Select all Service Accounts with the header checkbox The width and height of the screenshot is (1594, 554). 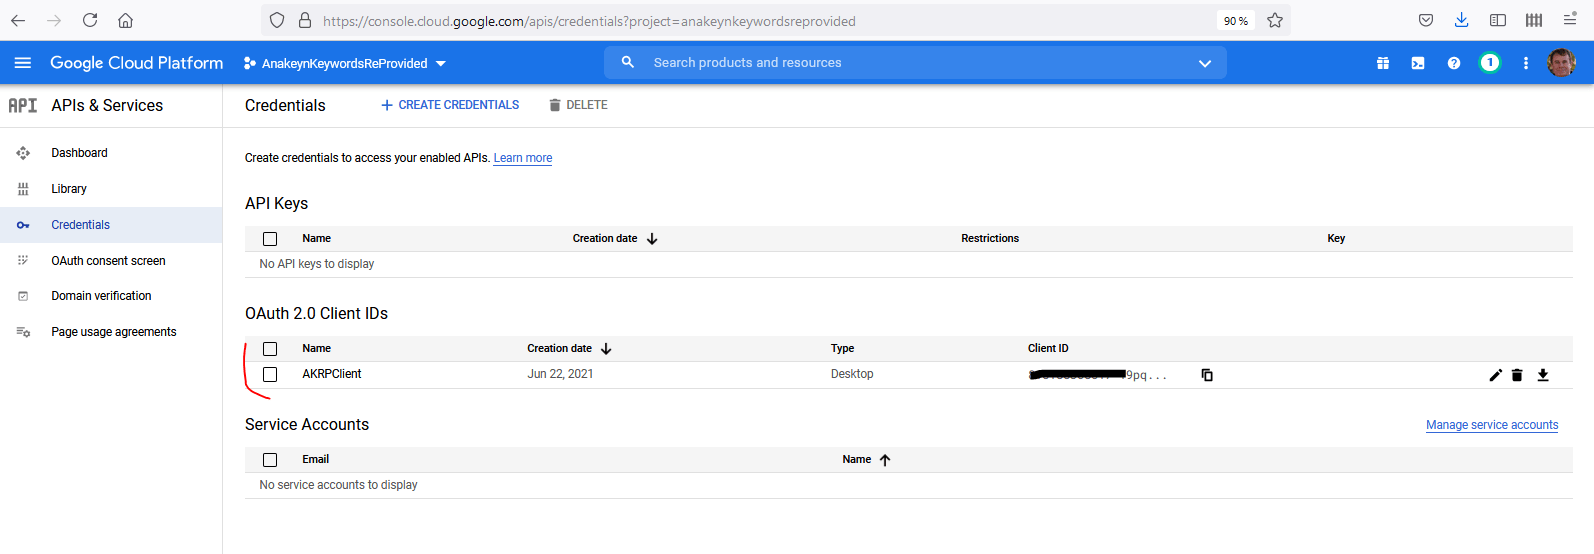270,460
